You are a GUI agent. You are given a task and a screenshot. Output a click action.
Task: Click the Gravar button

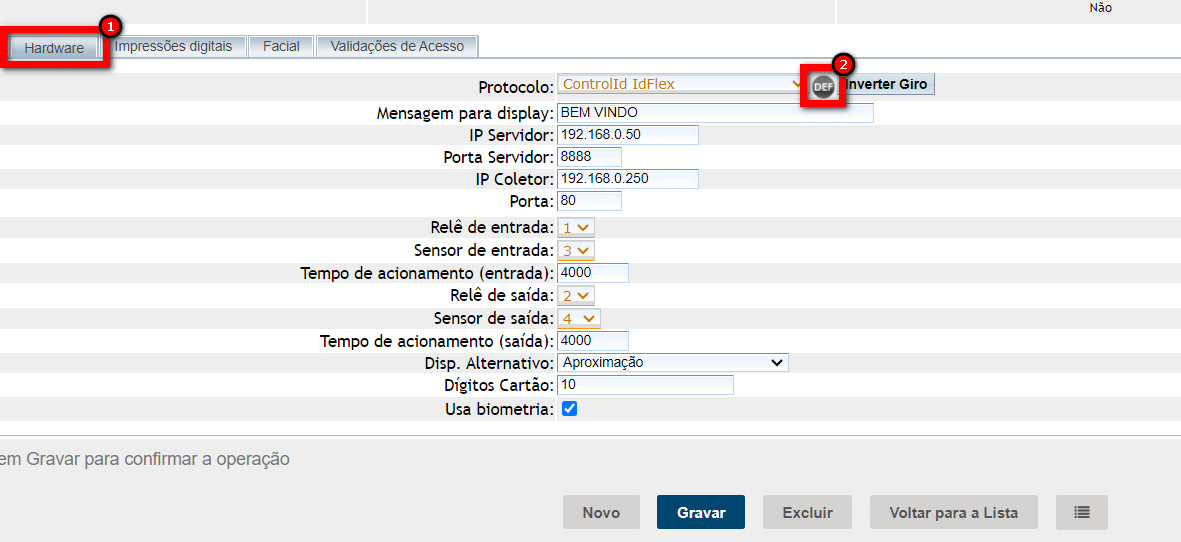700,512
